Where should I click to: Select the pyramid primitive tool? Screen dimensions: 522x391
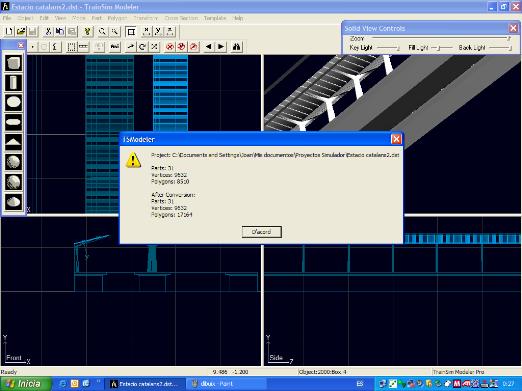click(13, 142)
